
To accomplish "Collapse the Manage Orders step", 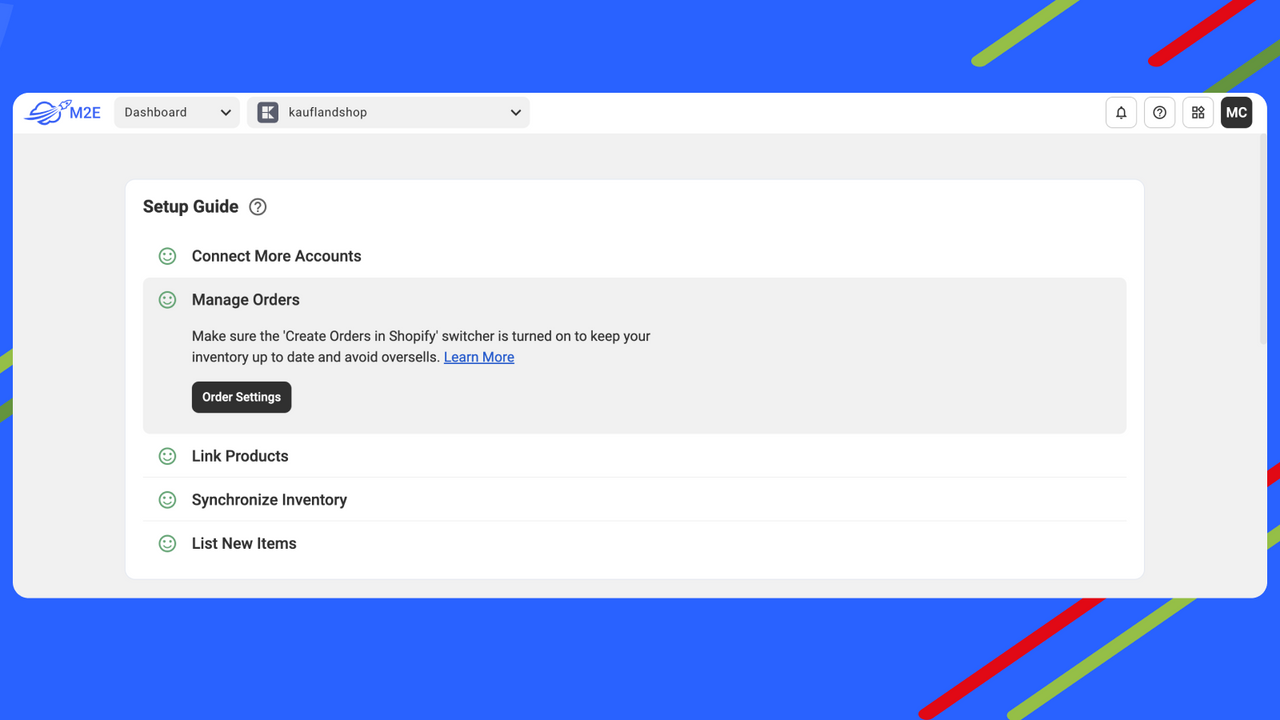I will point(634,300).
